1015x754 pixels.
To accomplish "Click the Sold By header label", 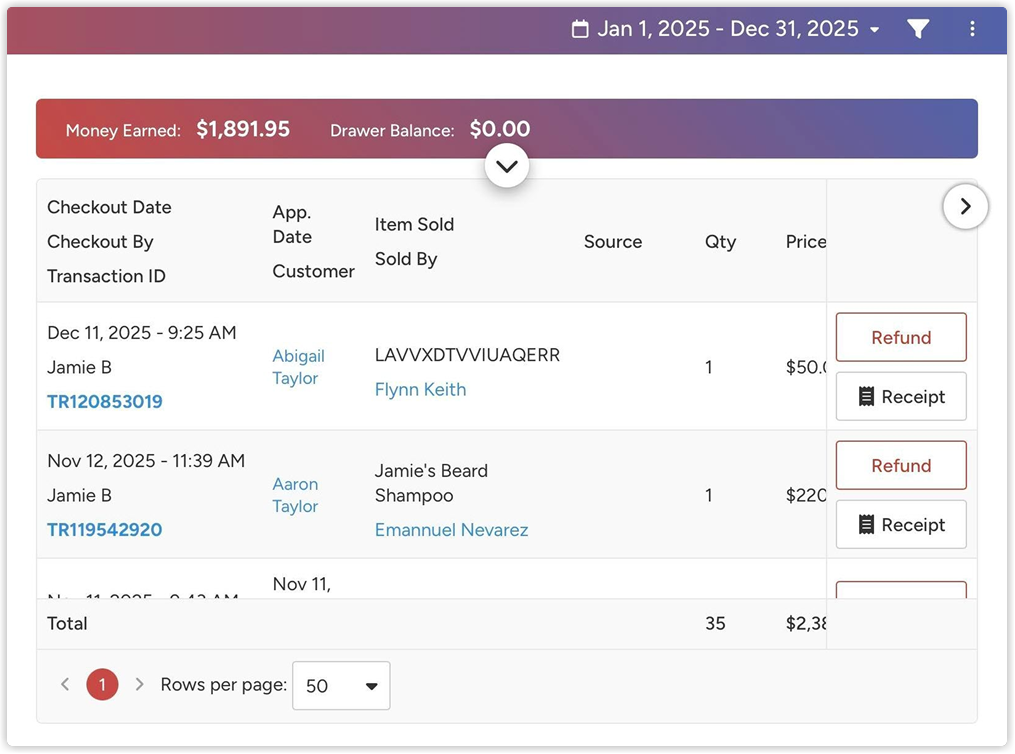I will pos(406,259).
